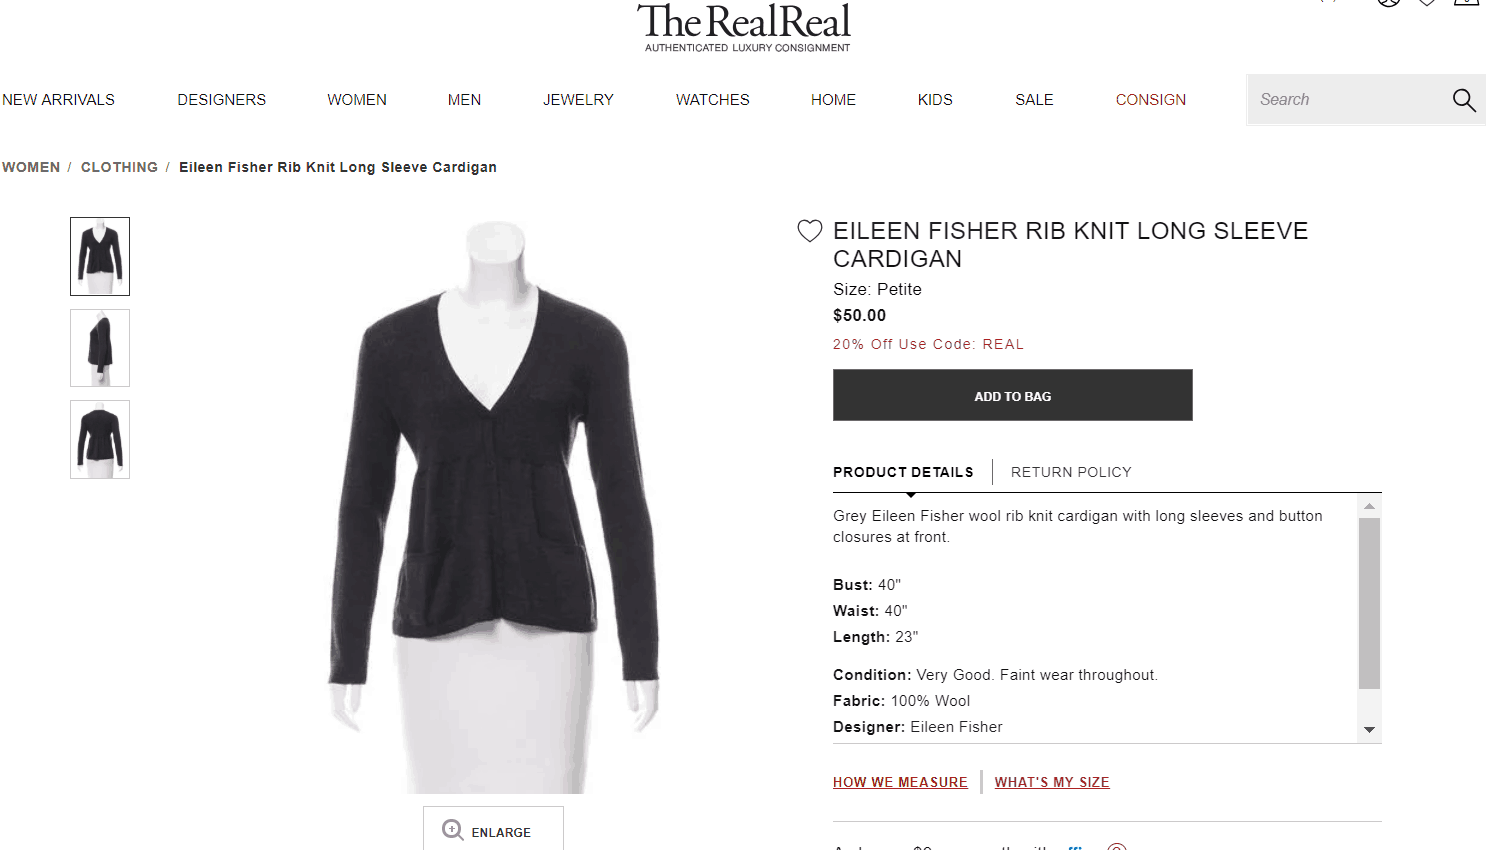Click the product details scrollbar thumb
The image size is (1492, 850).
pyautogui.click(x=1370, y=603)
